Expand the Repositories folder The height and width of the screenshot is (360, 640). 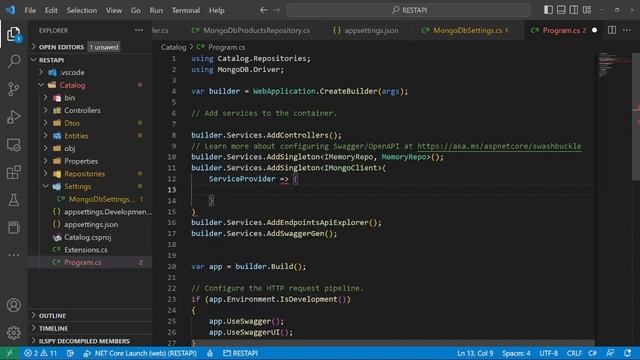(x=90, y=174)
